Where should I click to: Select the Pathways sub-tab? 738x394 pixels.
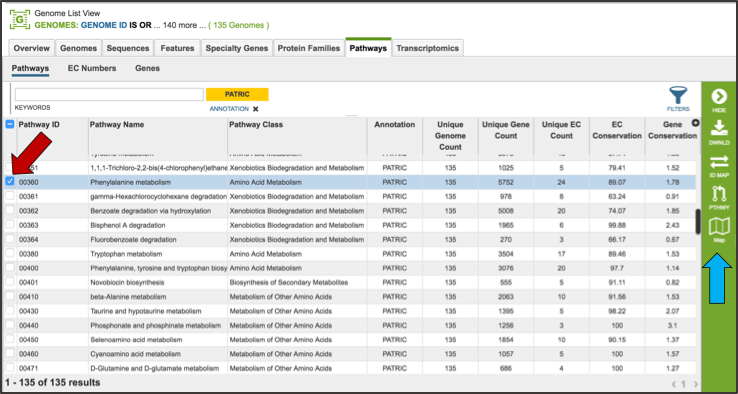click(x=30, y=69)
